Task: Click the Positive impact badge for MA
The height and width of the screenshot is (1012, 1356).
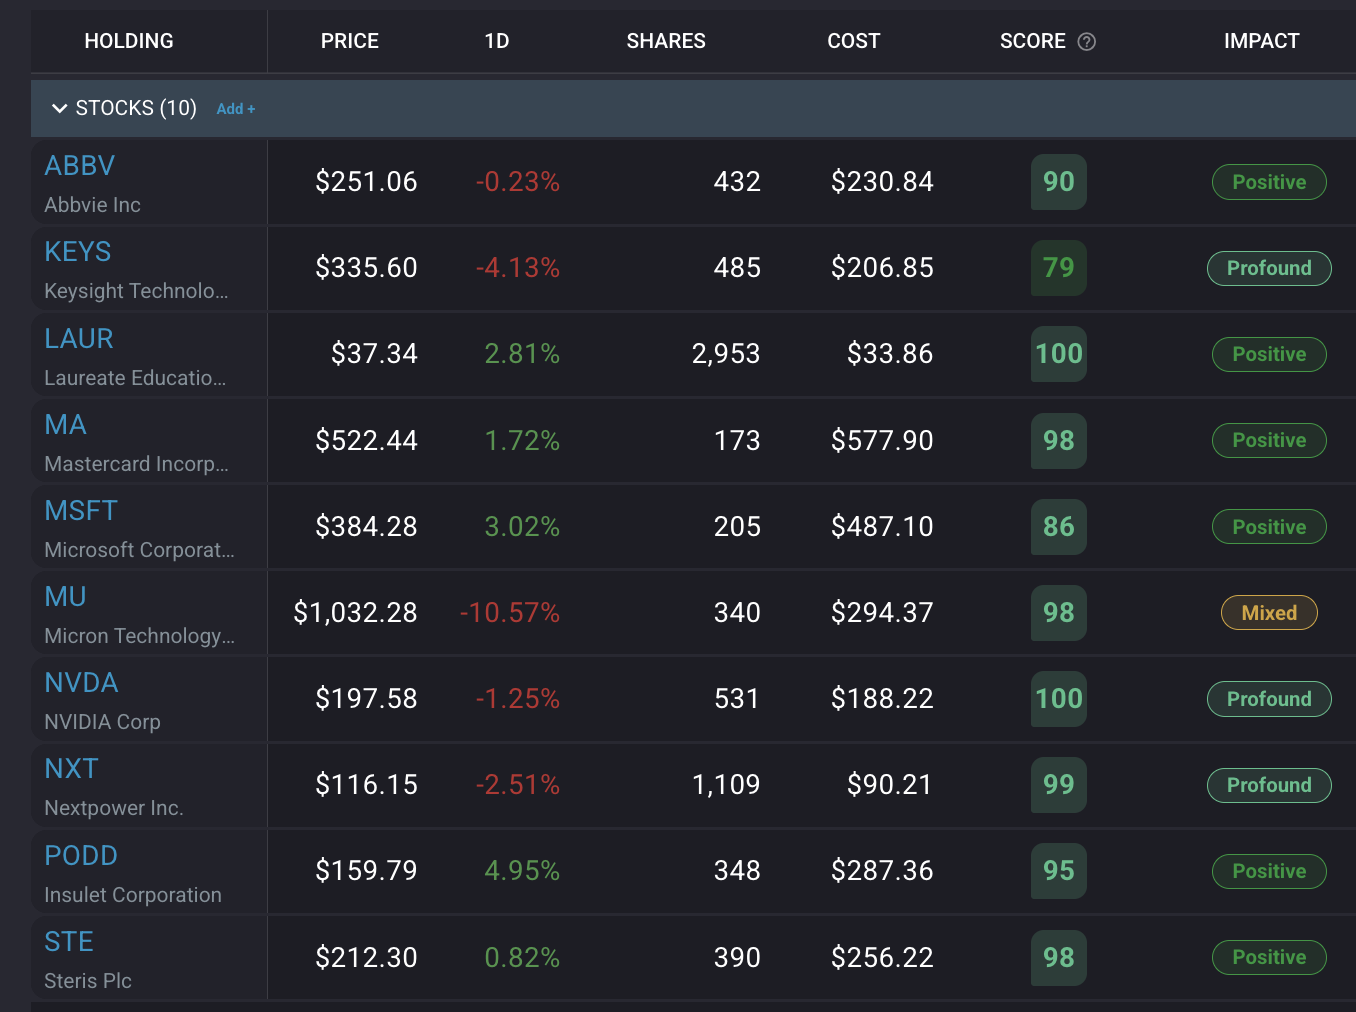Action: [1269, 440]
